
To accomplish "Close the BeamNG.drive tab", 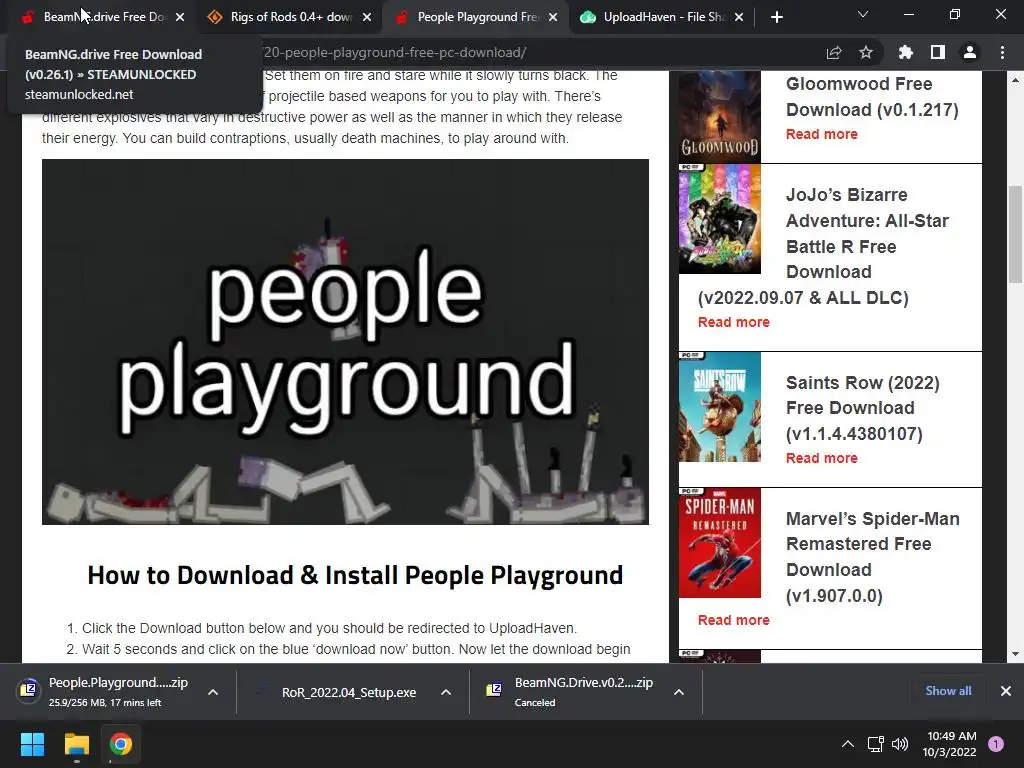I will pyautogui.click(x=180, y=17).
